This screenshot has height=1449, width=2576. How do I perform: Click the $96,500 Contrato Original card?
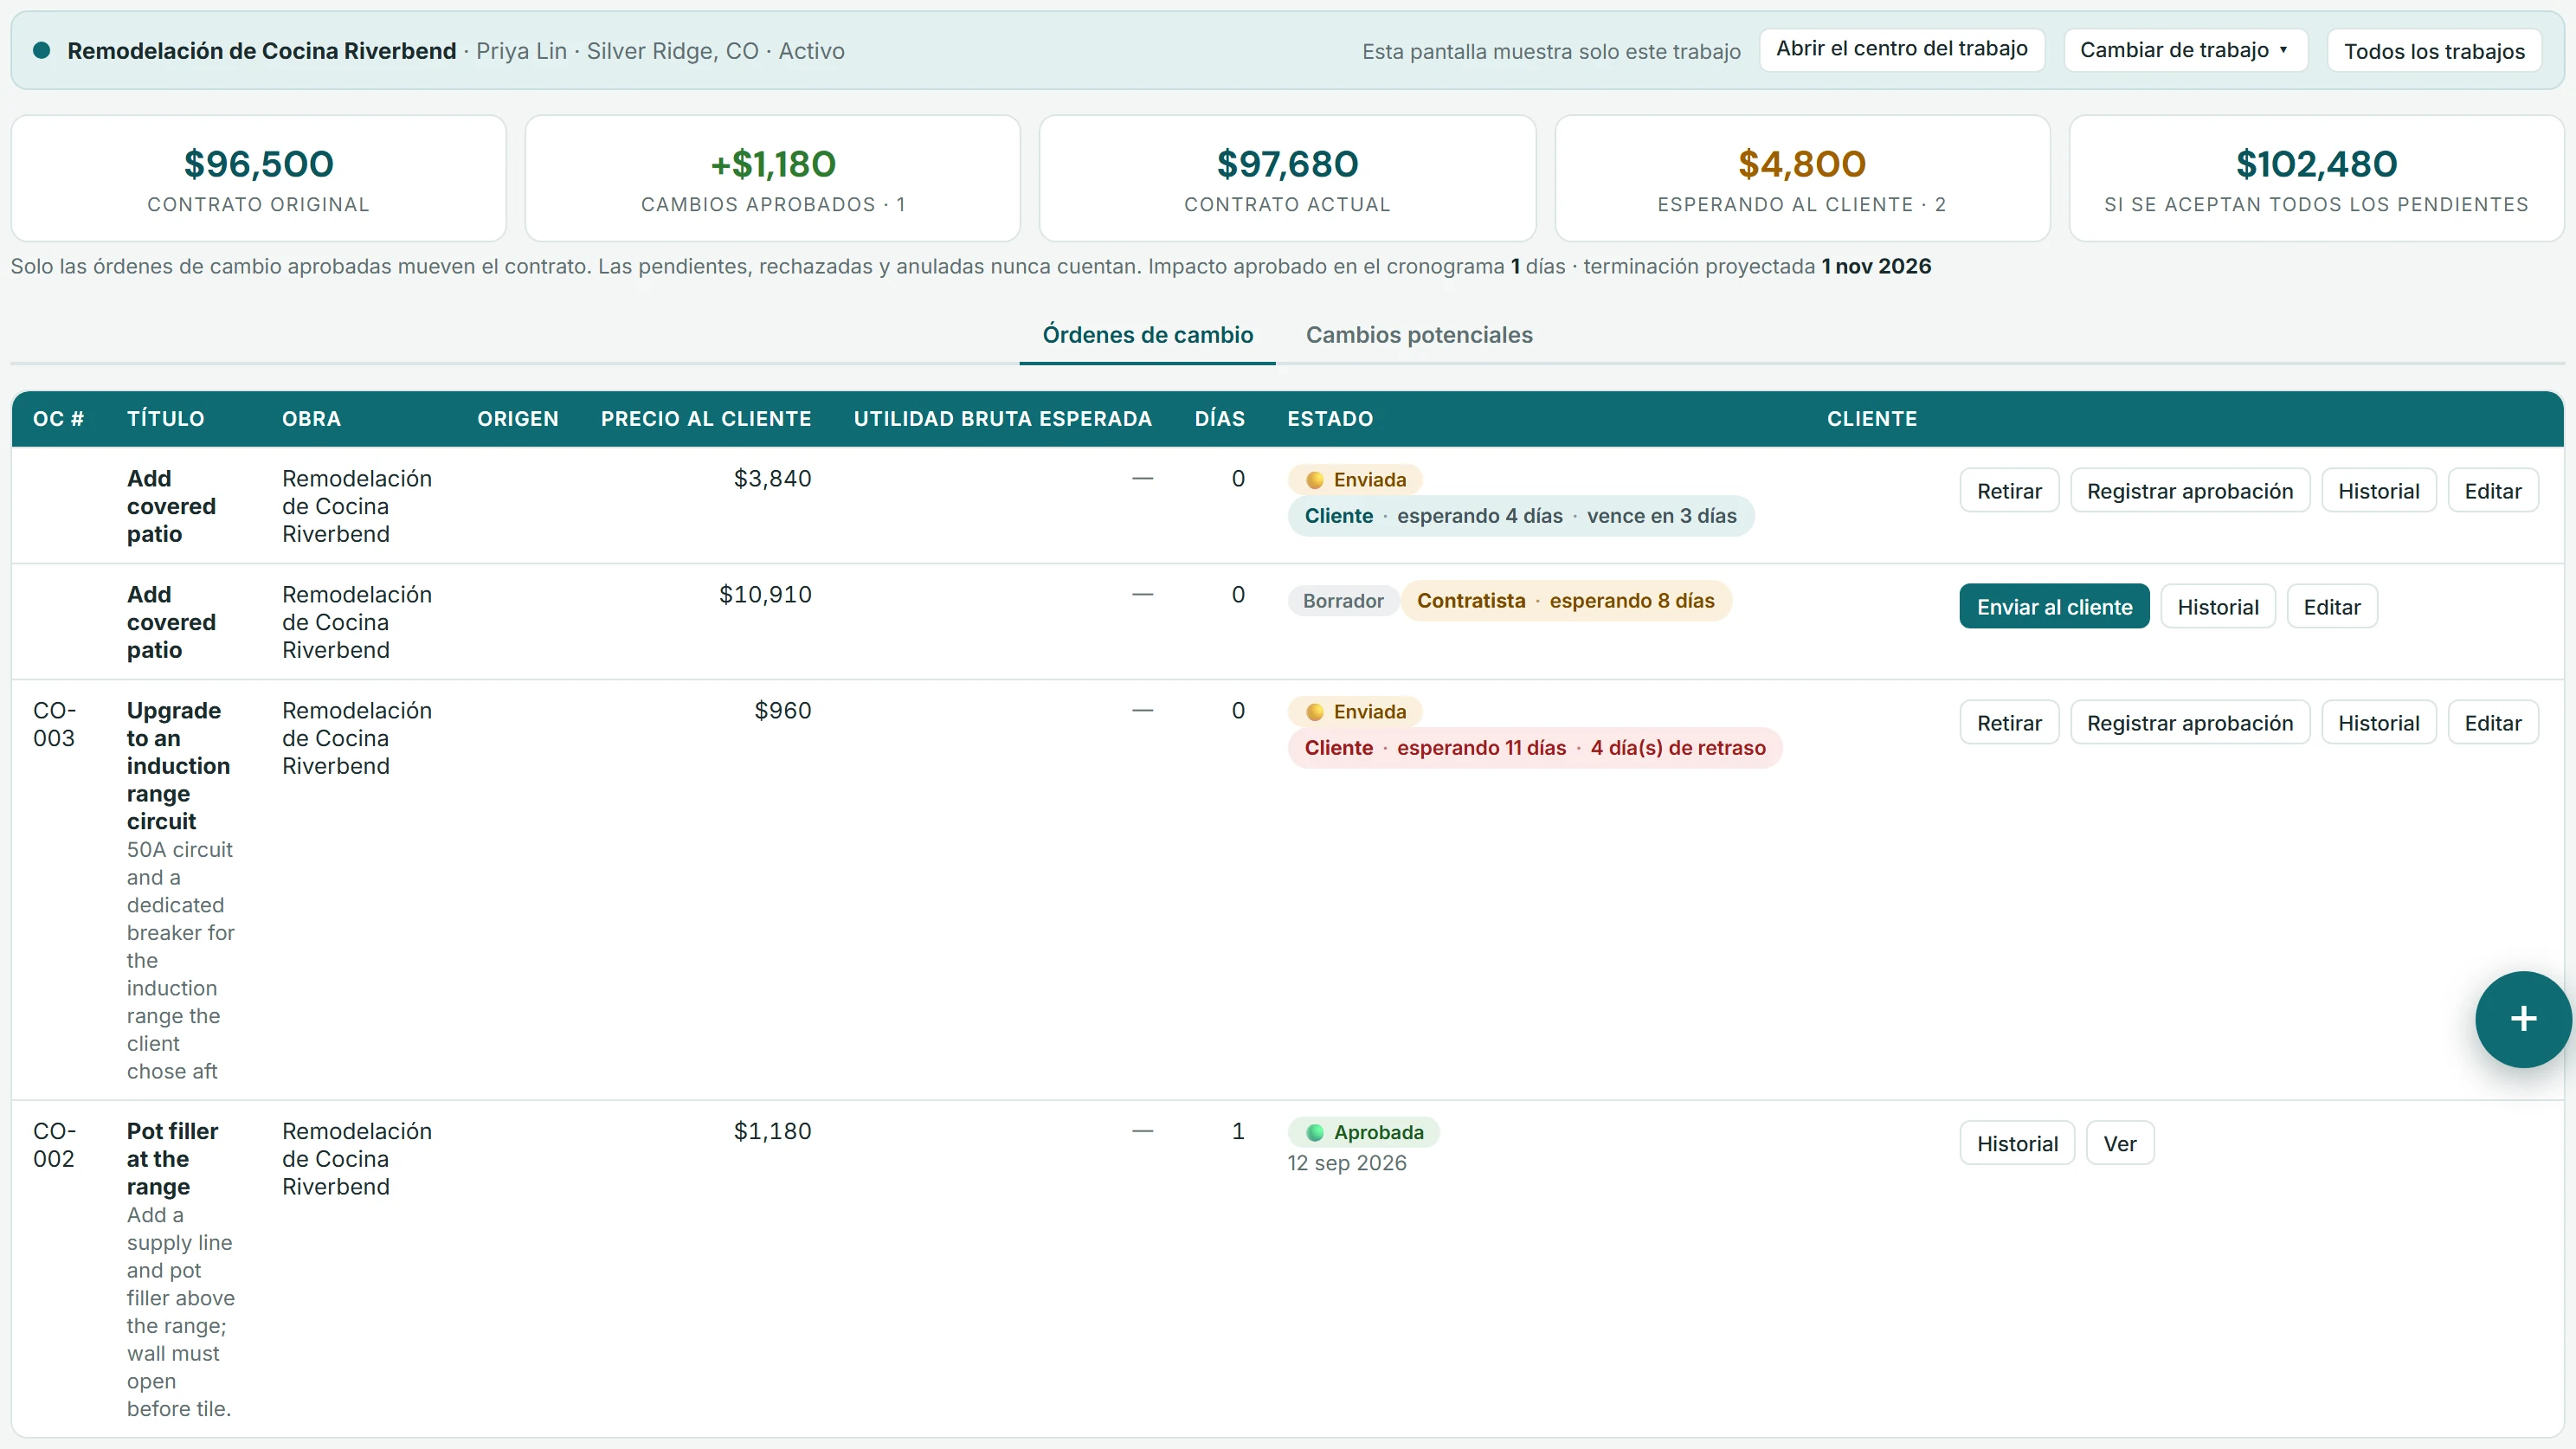[258, 178]
